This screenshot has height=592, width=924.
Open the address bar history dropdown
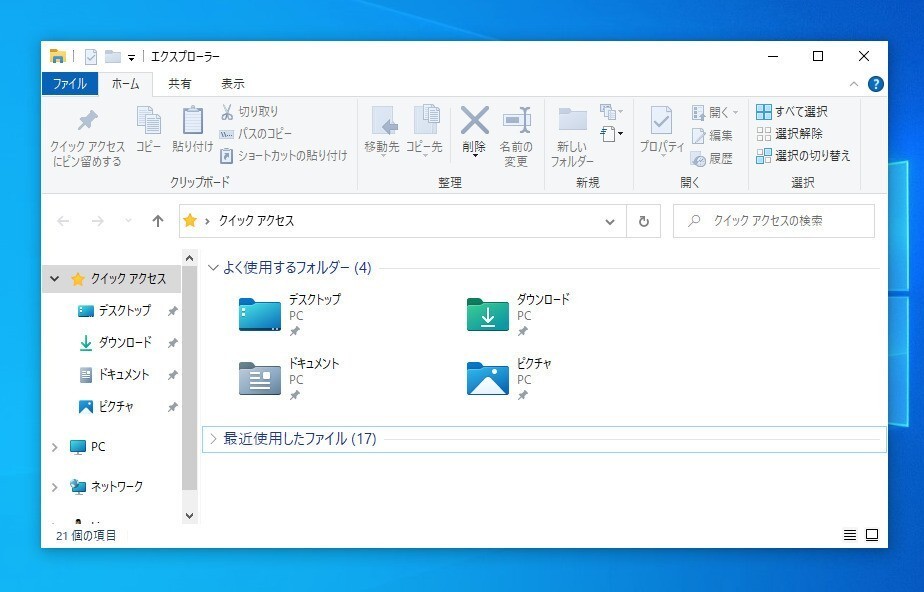click(x=610, y=221)
